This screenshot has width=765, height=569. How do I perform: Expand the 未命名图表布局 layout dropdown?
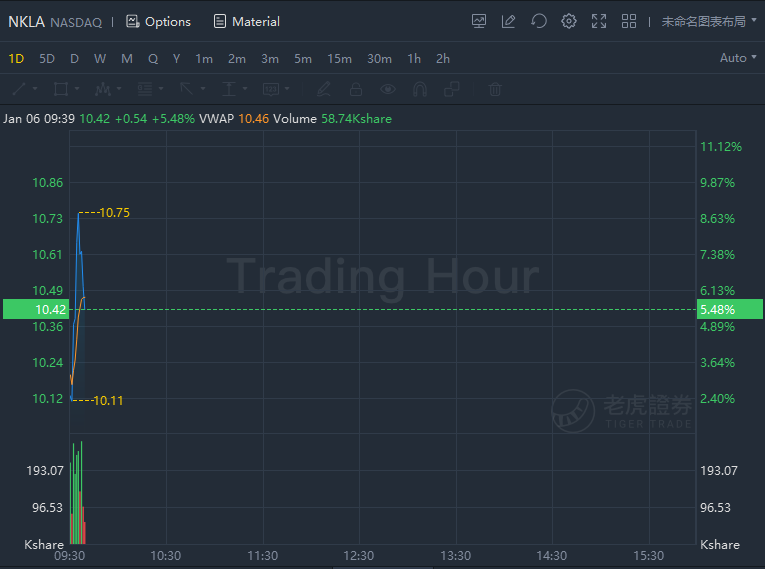coord(709,21)
